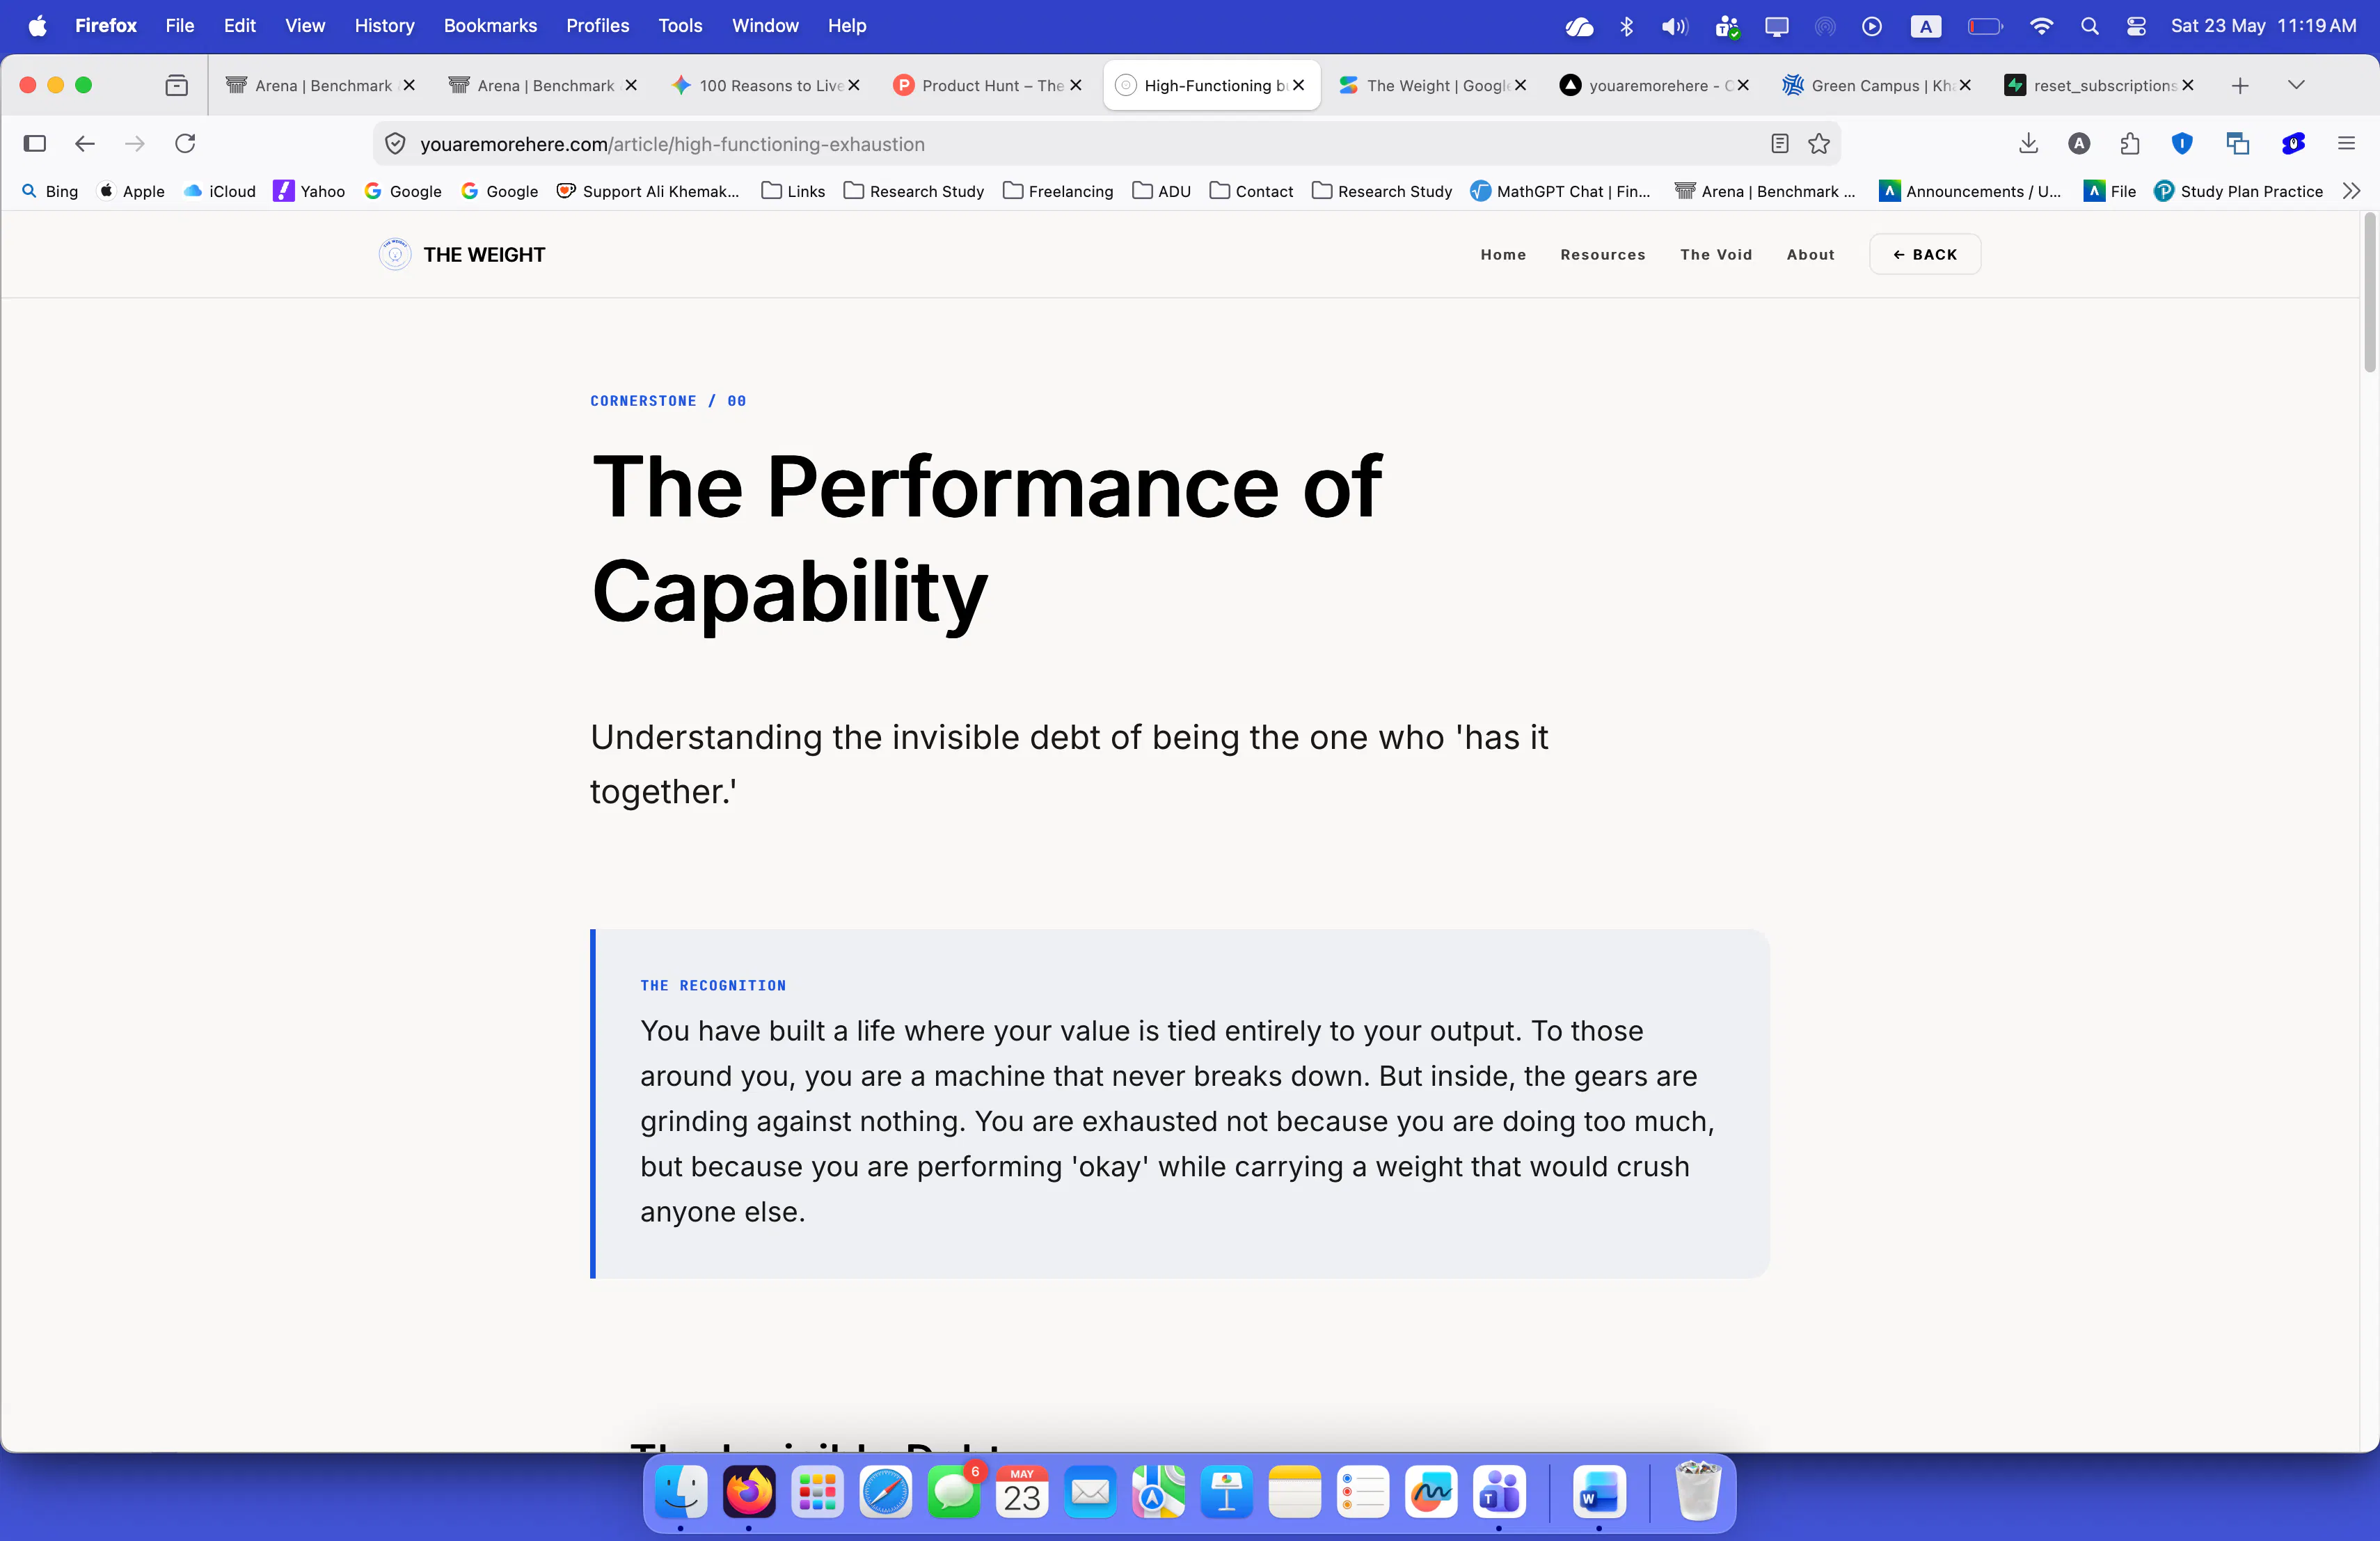The image size is (2380, 1541).
Task: Open Launchpad from the Dock
Action: (x=817, y=1493)
